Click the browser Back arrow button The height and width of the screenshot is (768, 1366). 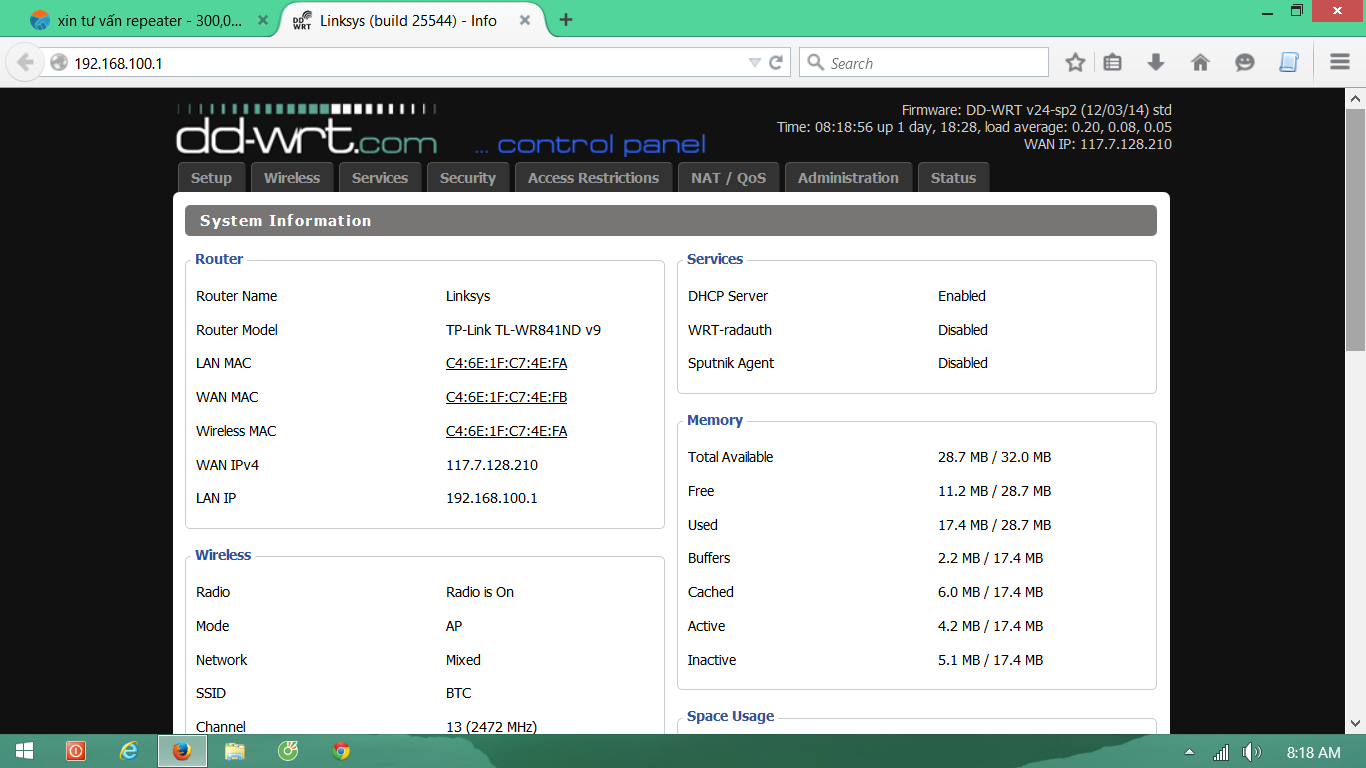click(25, 63)
